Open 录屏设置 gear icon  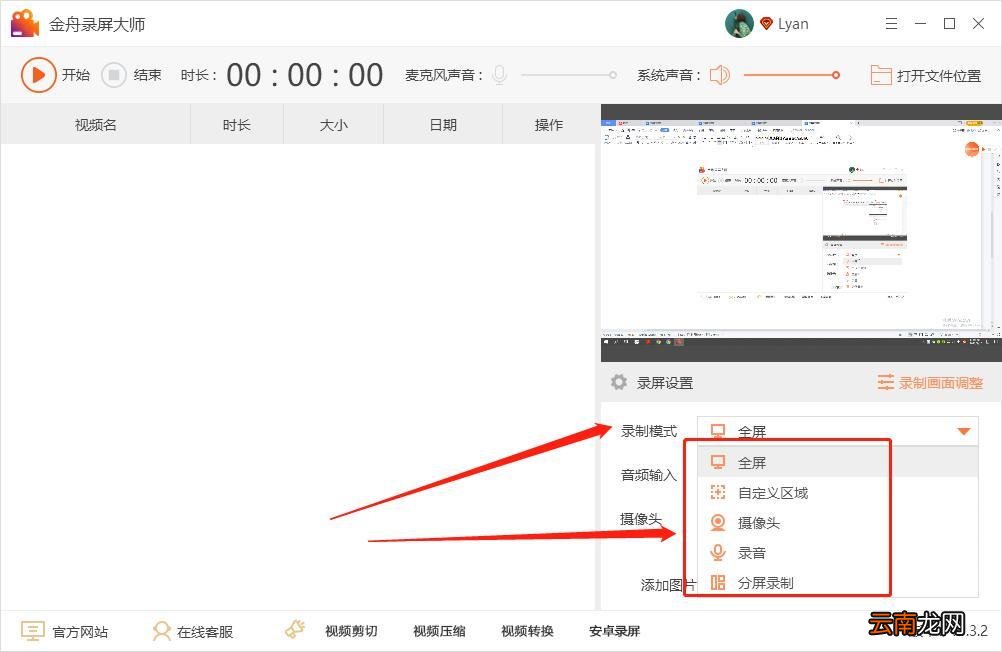[619, 382]
